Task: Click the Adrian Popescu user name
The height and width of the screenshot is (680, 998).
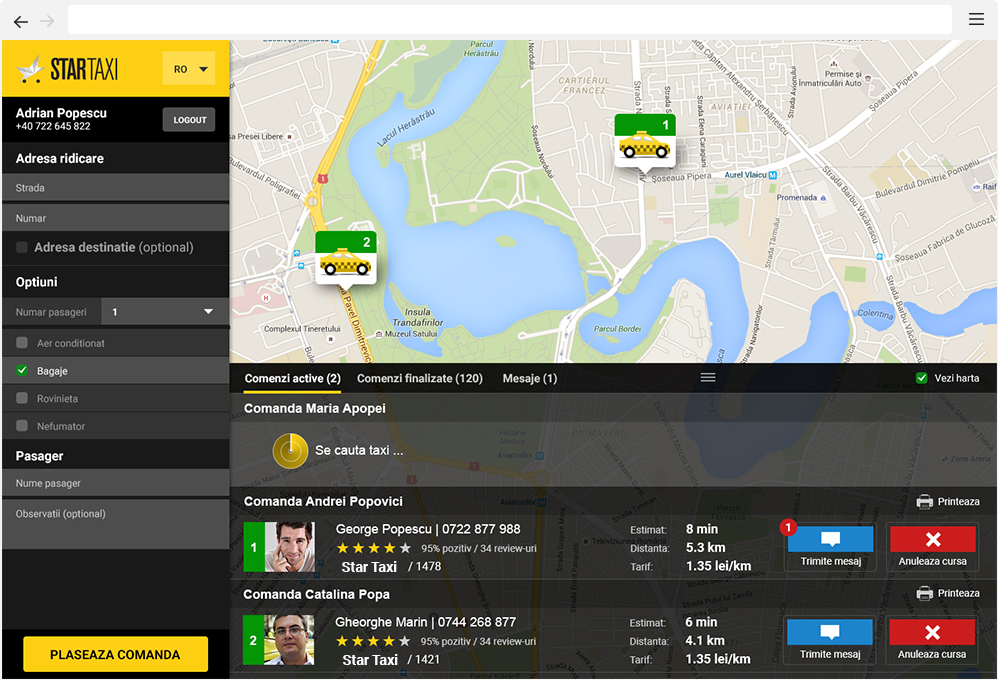Action: [x=61, y=113]
